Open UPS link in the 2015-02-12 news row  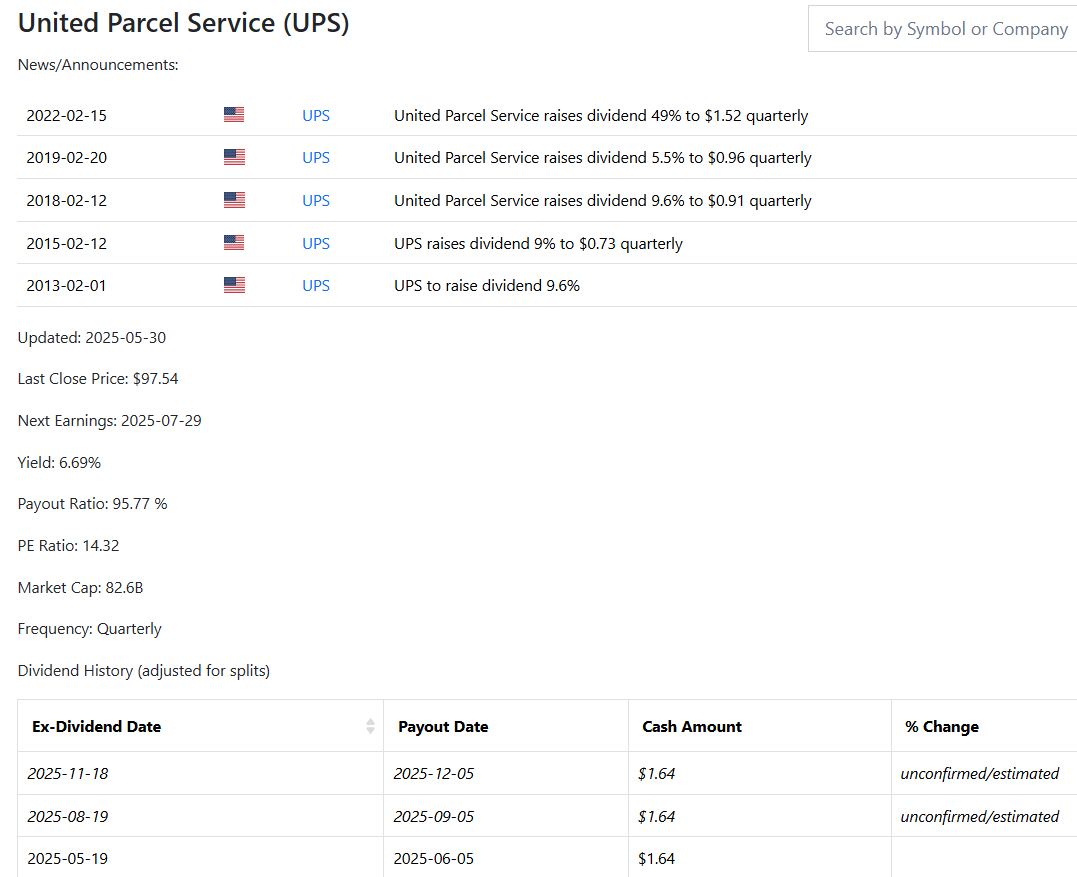(x=316, y=243)
